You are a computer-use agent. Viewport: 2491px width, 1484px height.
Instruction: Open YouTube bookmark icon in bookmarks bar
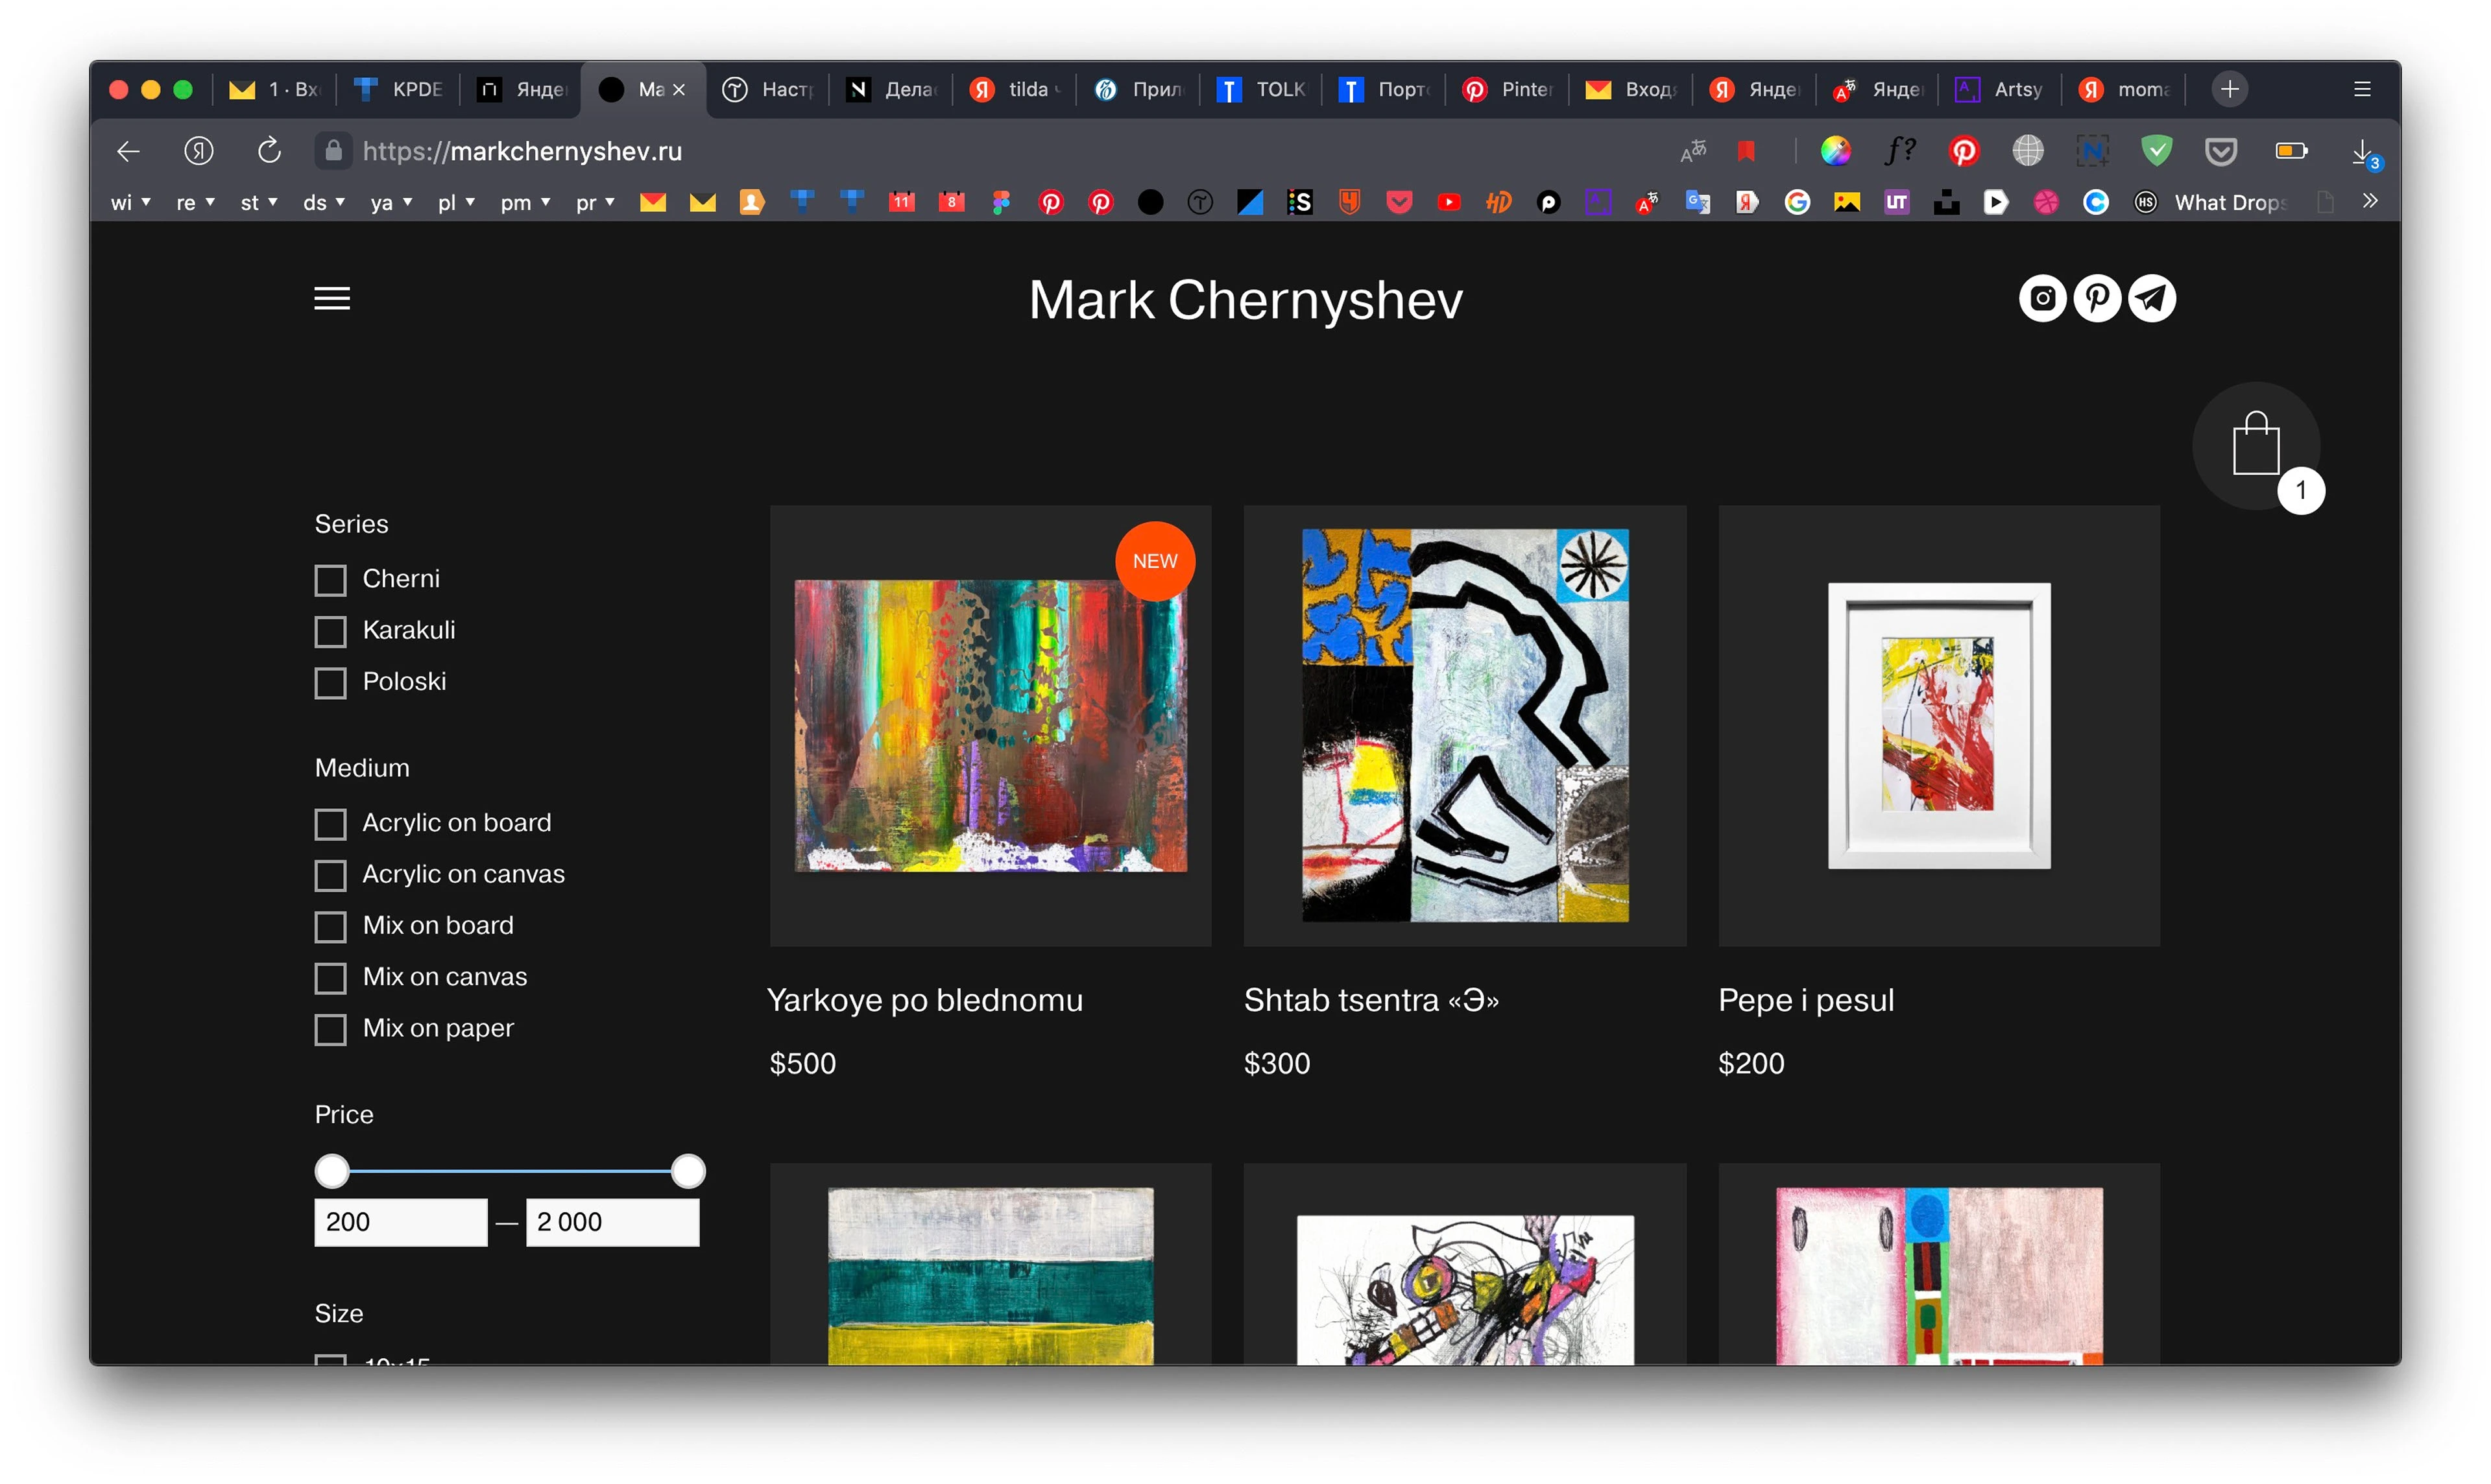(x=1448, y=202)
